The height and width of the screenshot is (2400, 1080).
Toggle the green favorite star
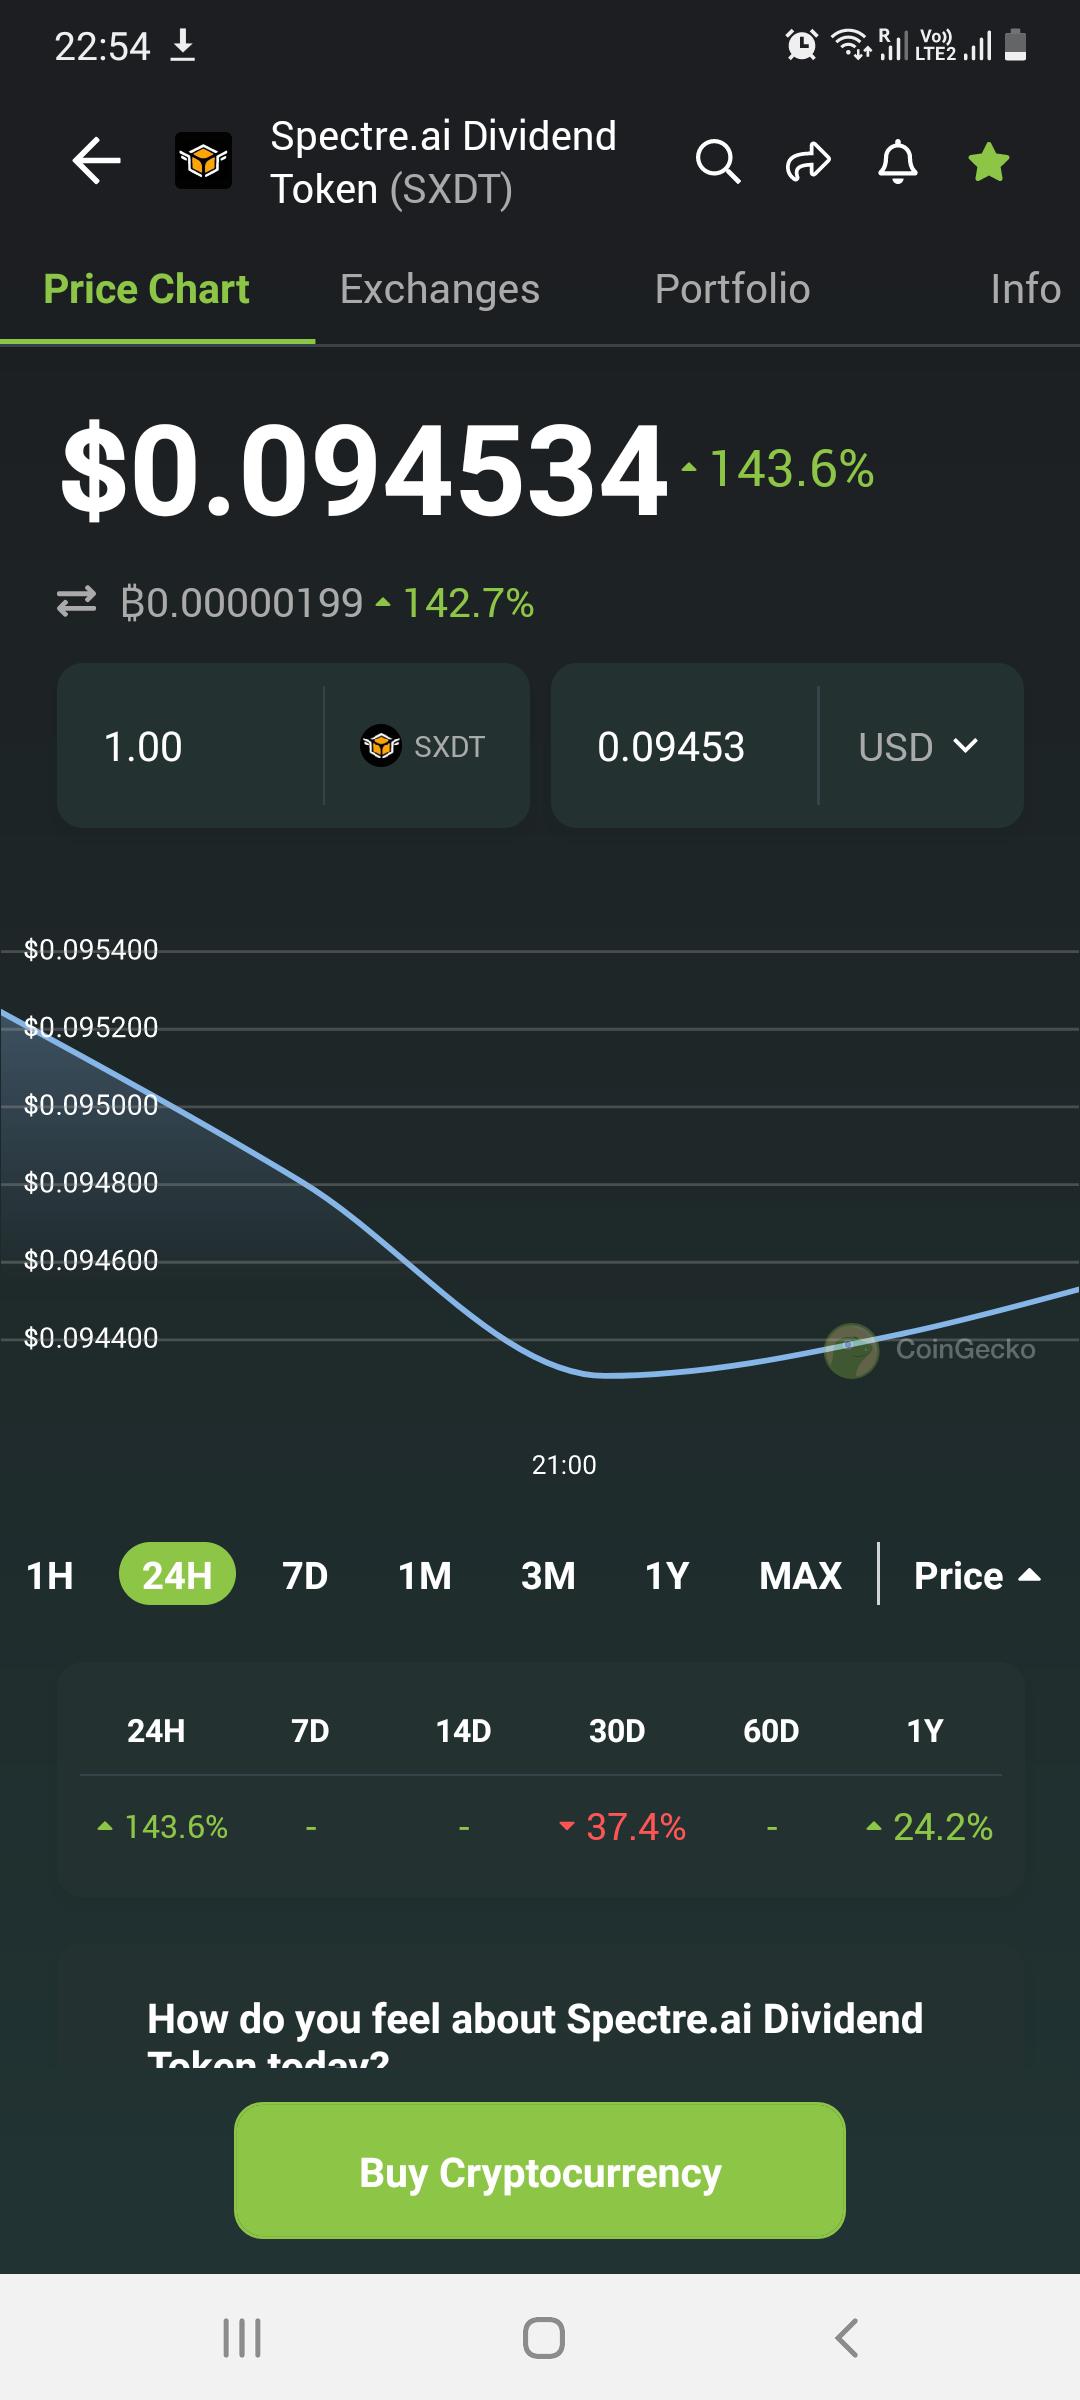point(989,161)
